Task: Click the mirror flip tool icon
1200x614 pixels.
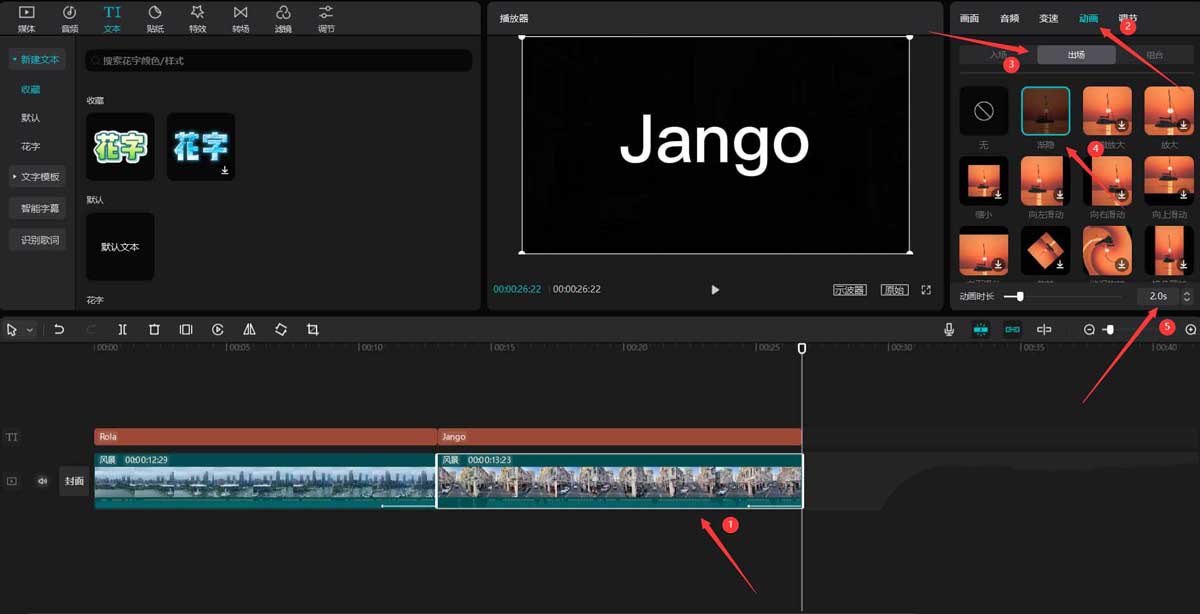Action: pos(249,329)
